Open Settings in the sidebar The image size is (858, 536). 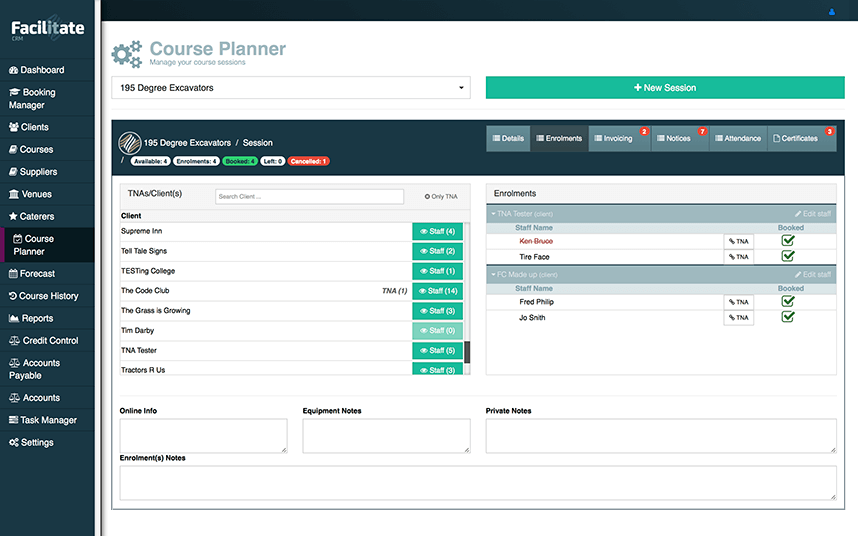coord(37,442)
